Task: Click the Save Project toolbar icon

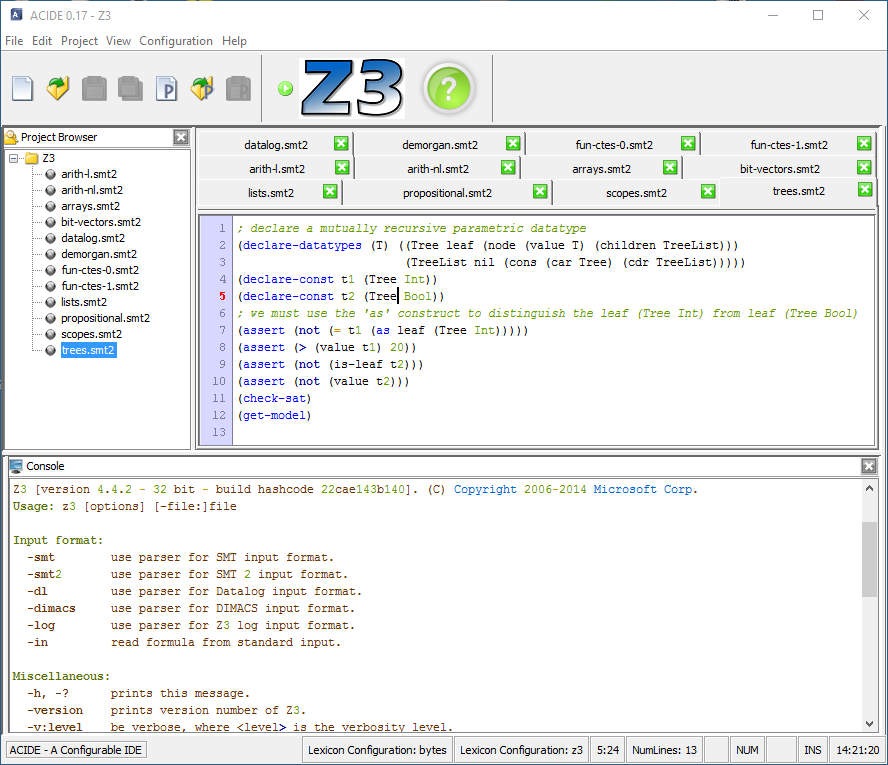Action: [238, 89]
